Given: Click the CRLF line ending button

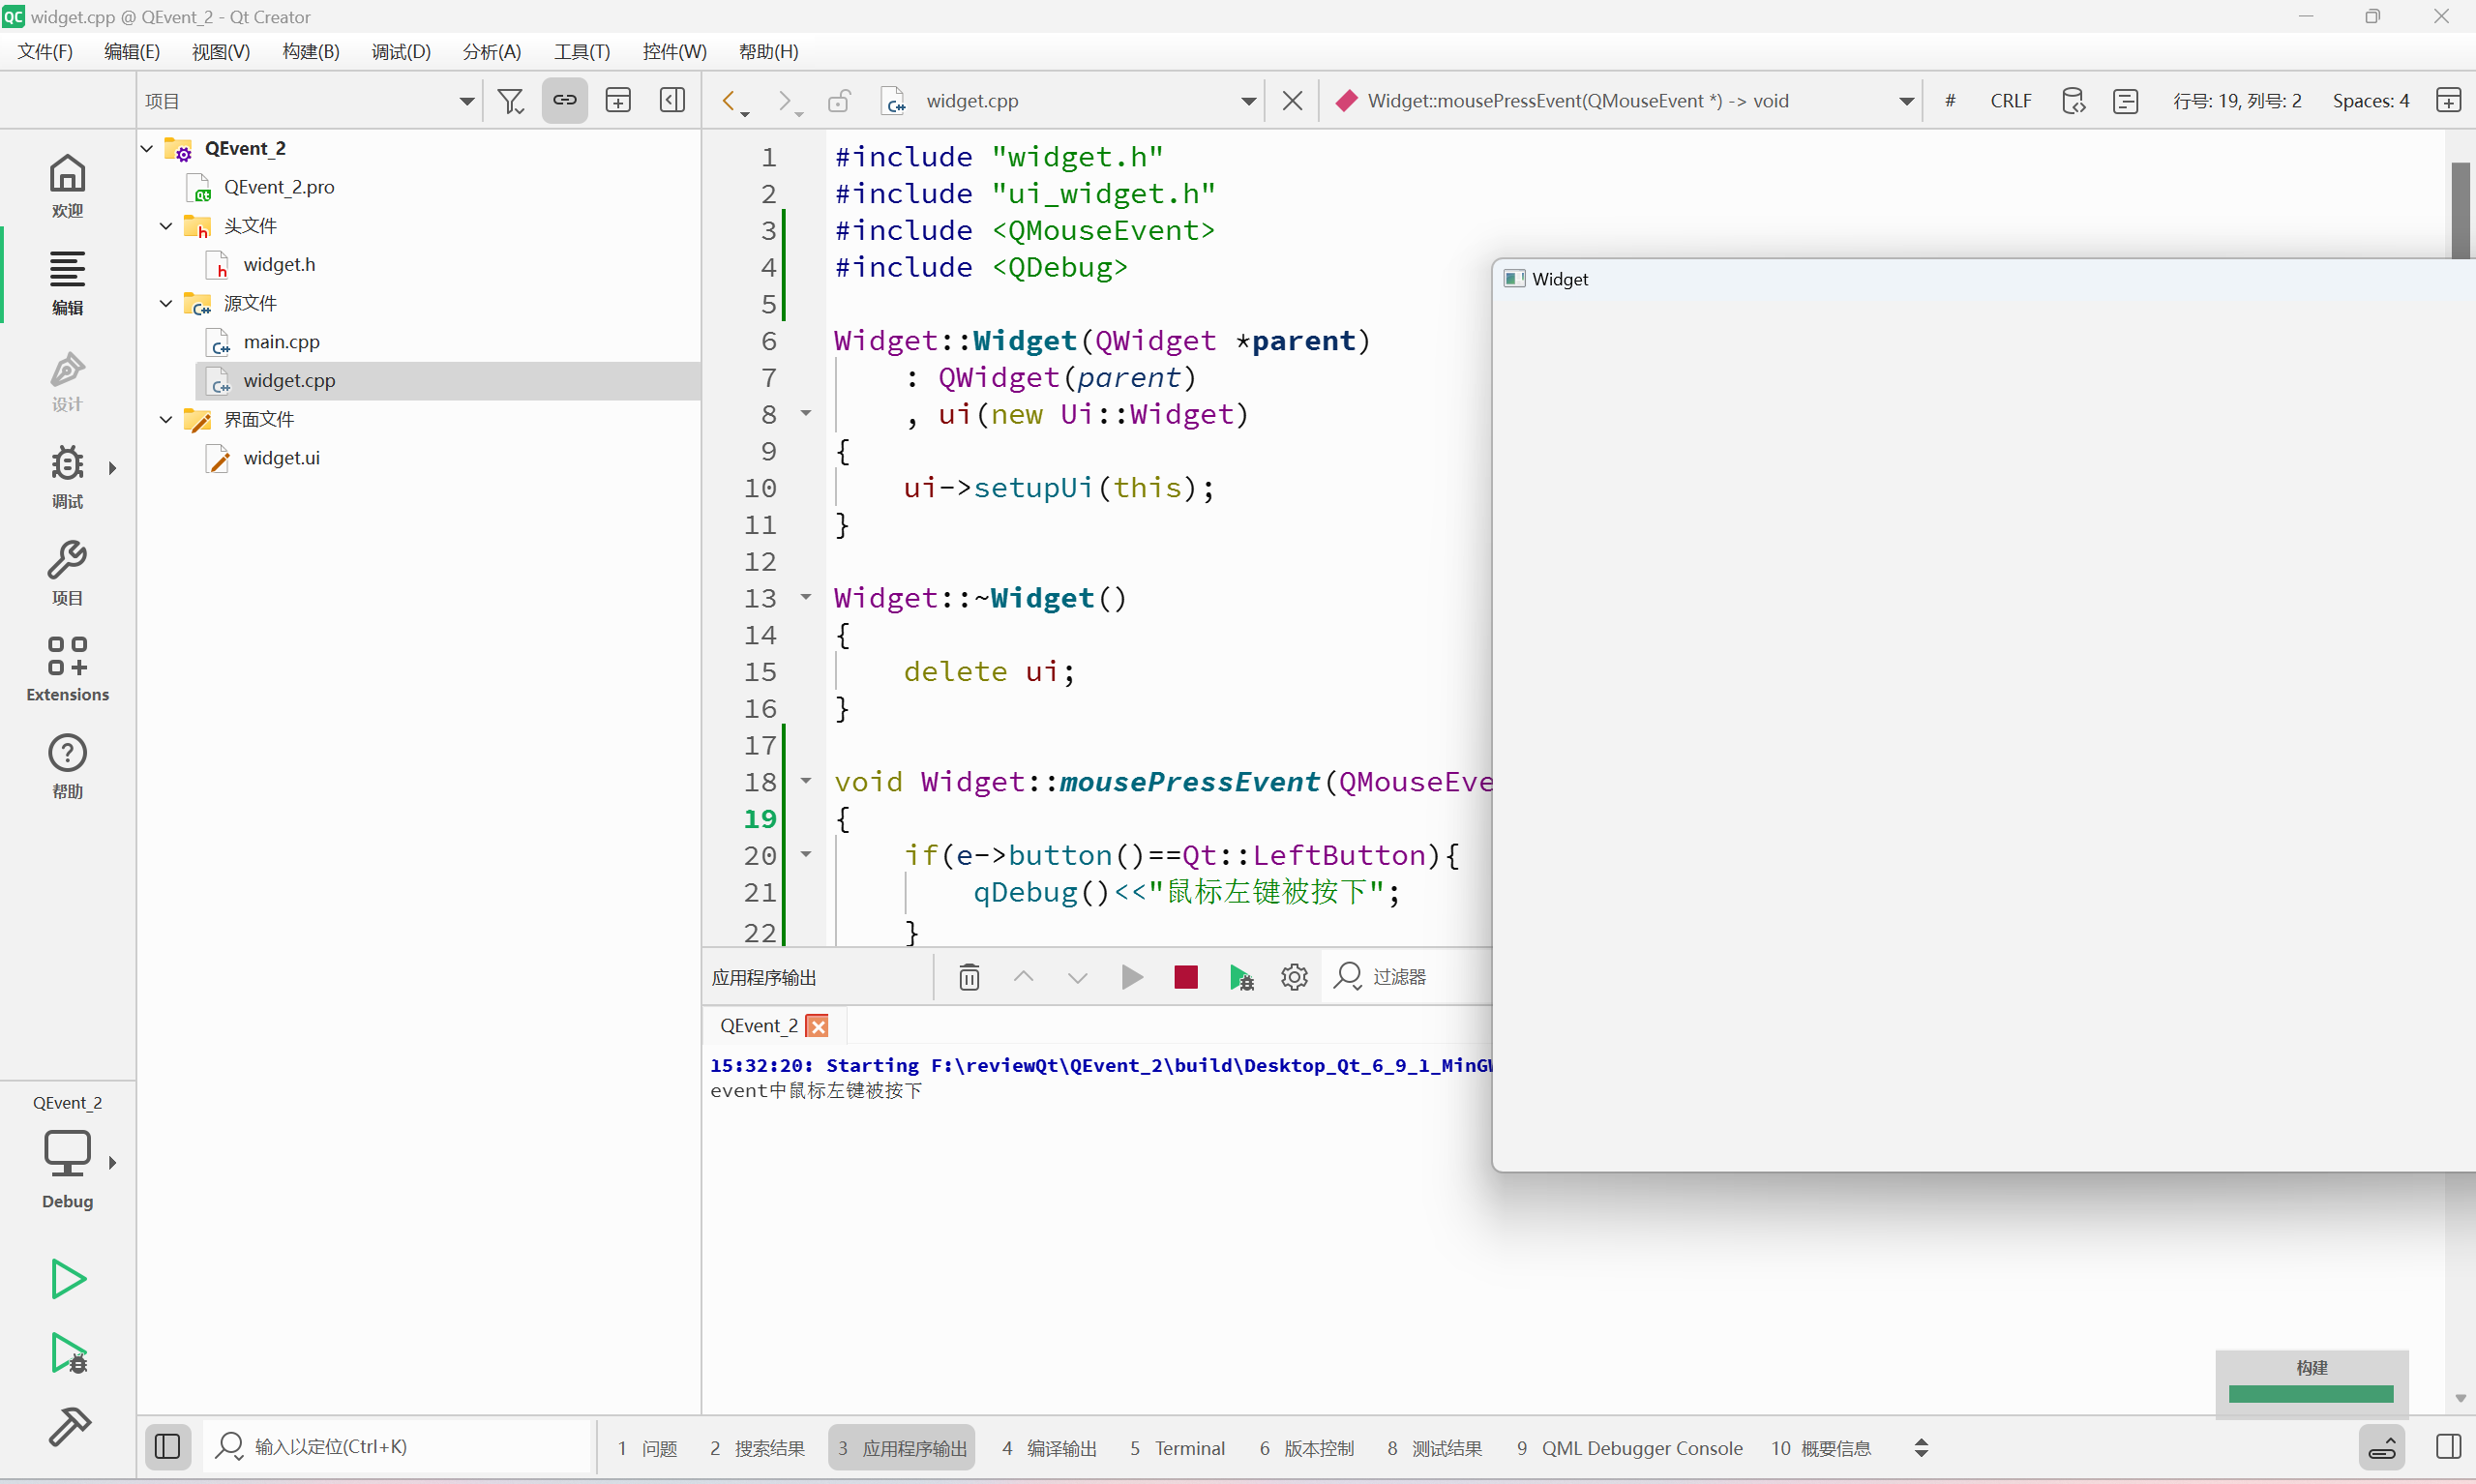Looking at the screenshot, I should tap(2010, 101).
